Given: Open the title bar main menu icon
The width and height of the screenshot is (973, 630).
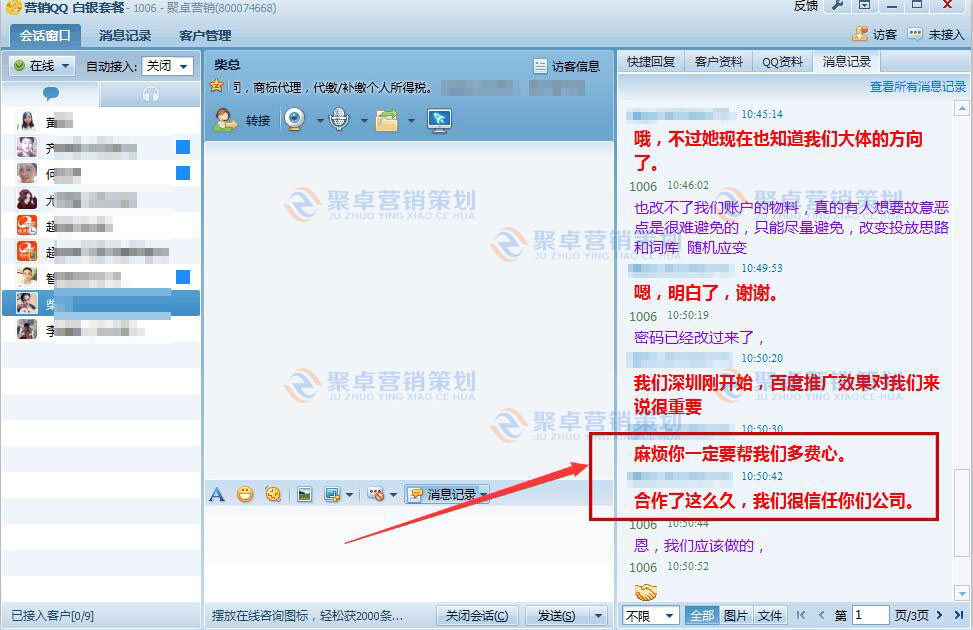Looking at the screenshot, I should click(864, 6).
